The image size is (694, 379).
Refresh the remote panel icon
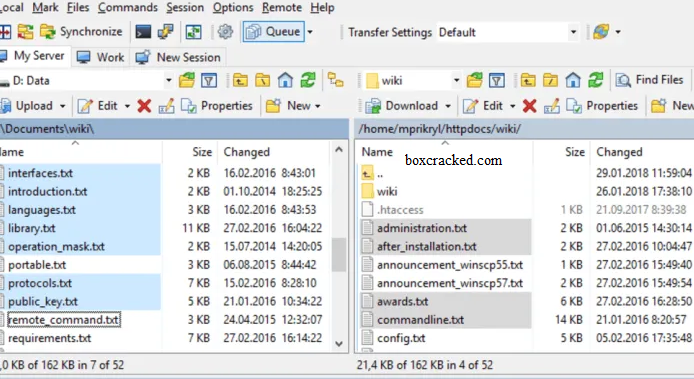(x=596, y=81)
